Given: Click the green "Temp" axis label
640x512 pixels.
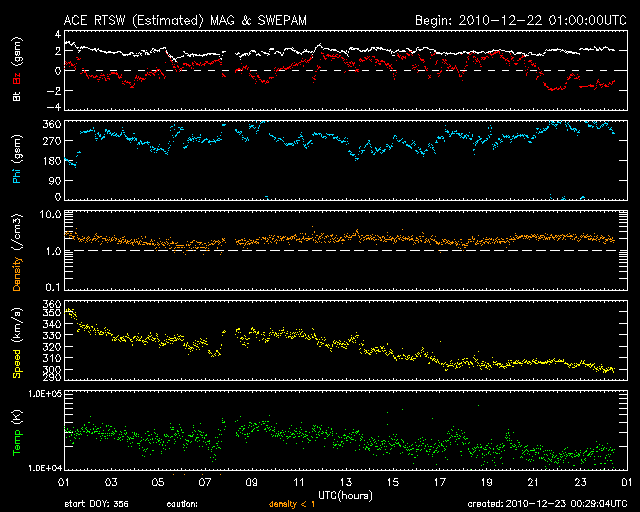Looking at the screenshot, I should tap(17, 442).
